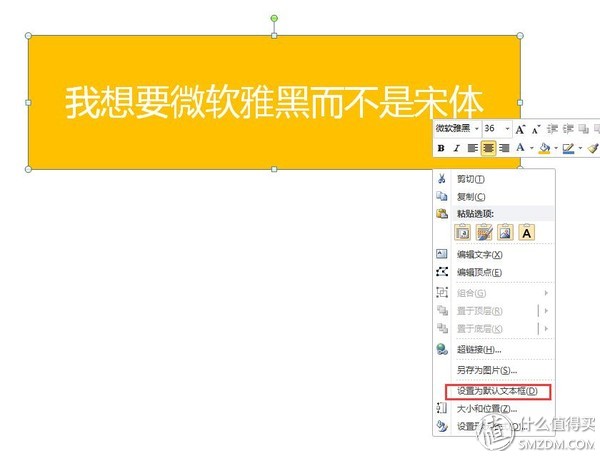Click the left-middle sizing handle of shape
The height and width of the screenshot is (456, 600).
(x=28, y=103)
